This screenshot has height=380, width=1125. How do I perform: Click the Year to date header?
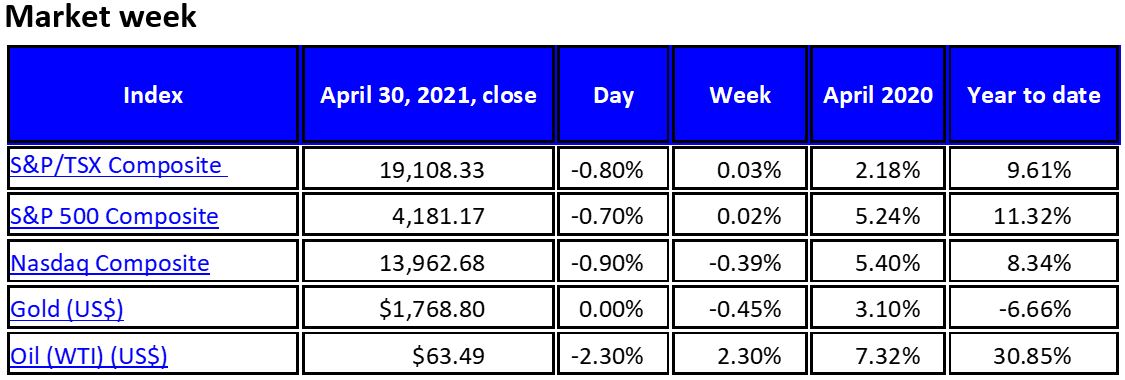(1033, 95)
